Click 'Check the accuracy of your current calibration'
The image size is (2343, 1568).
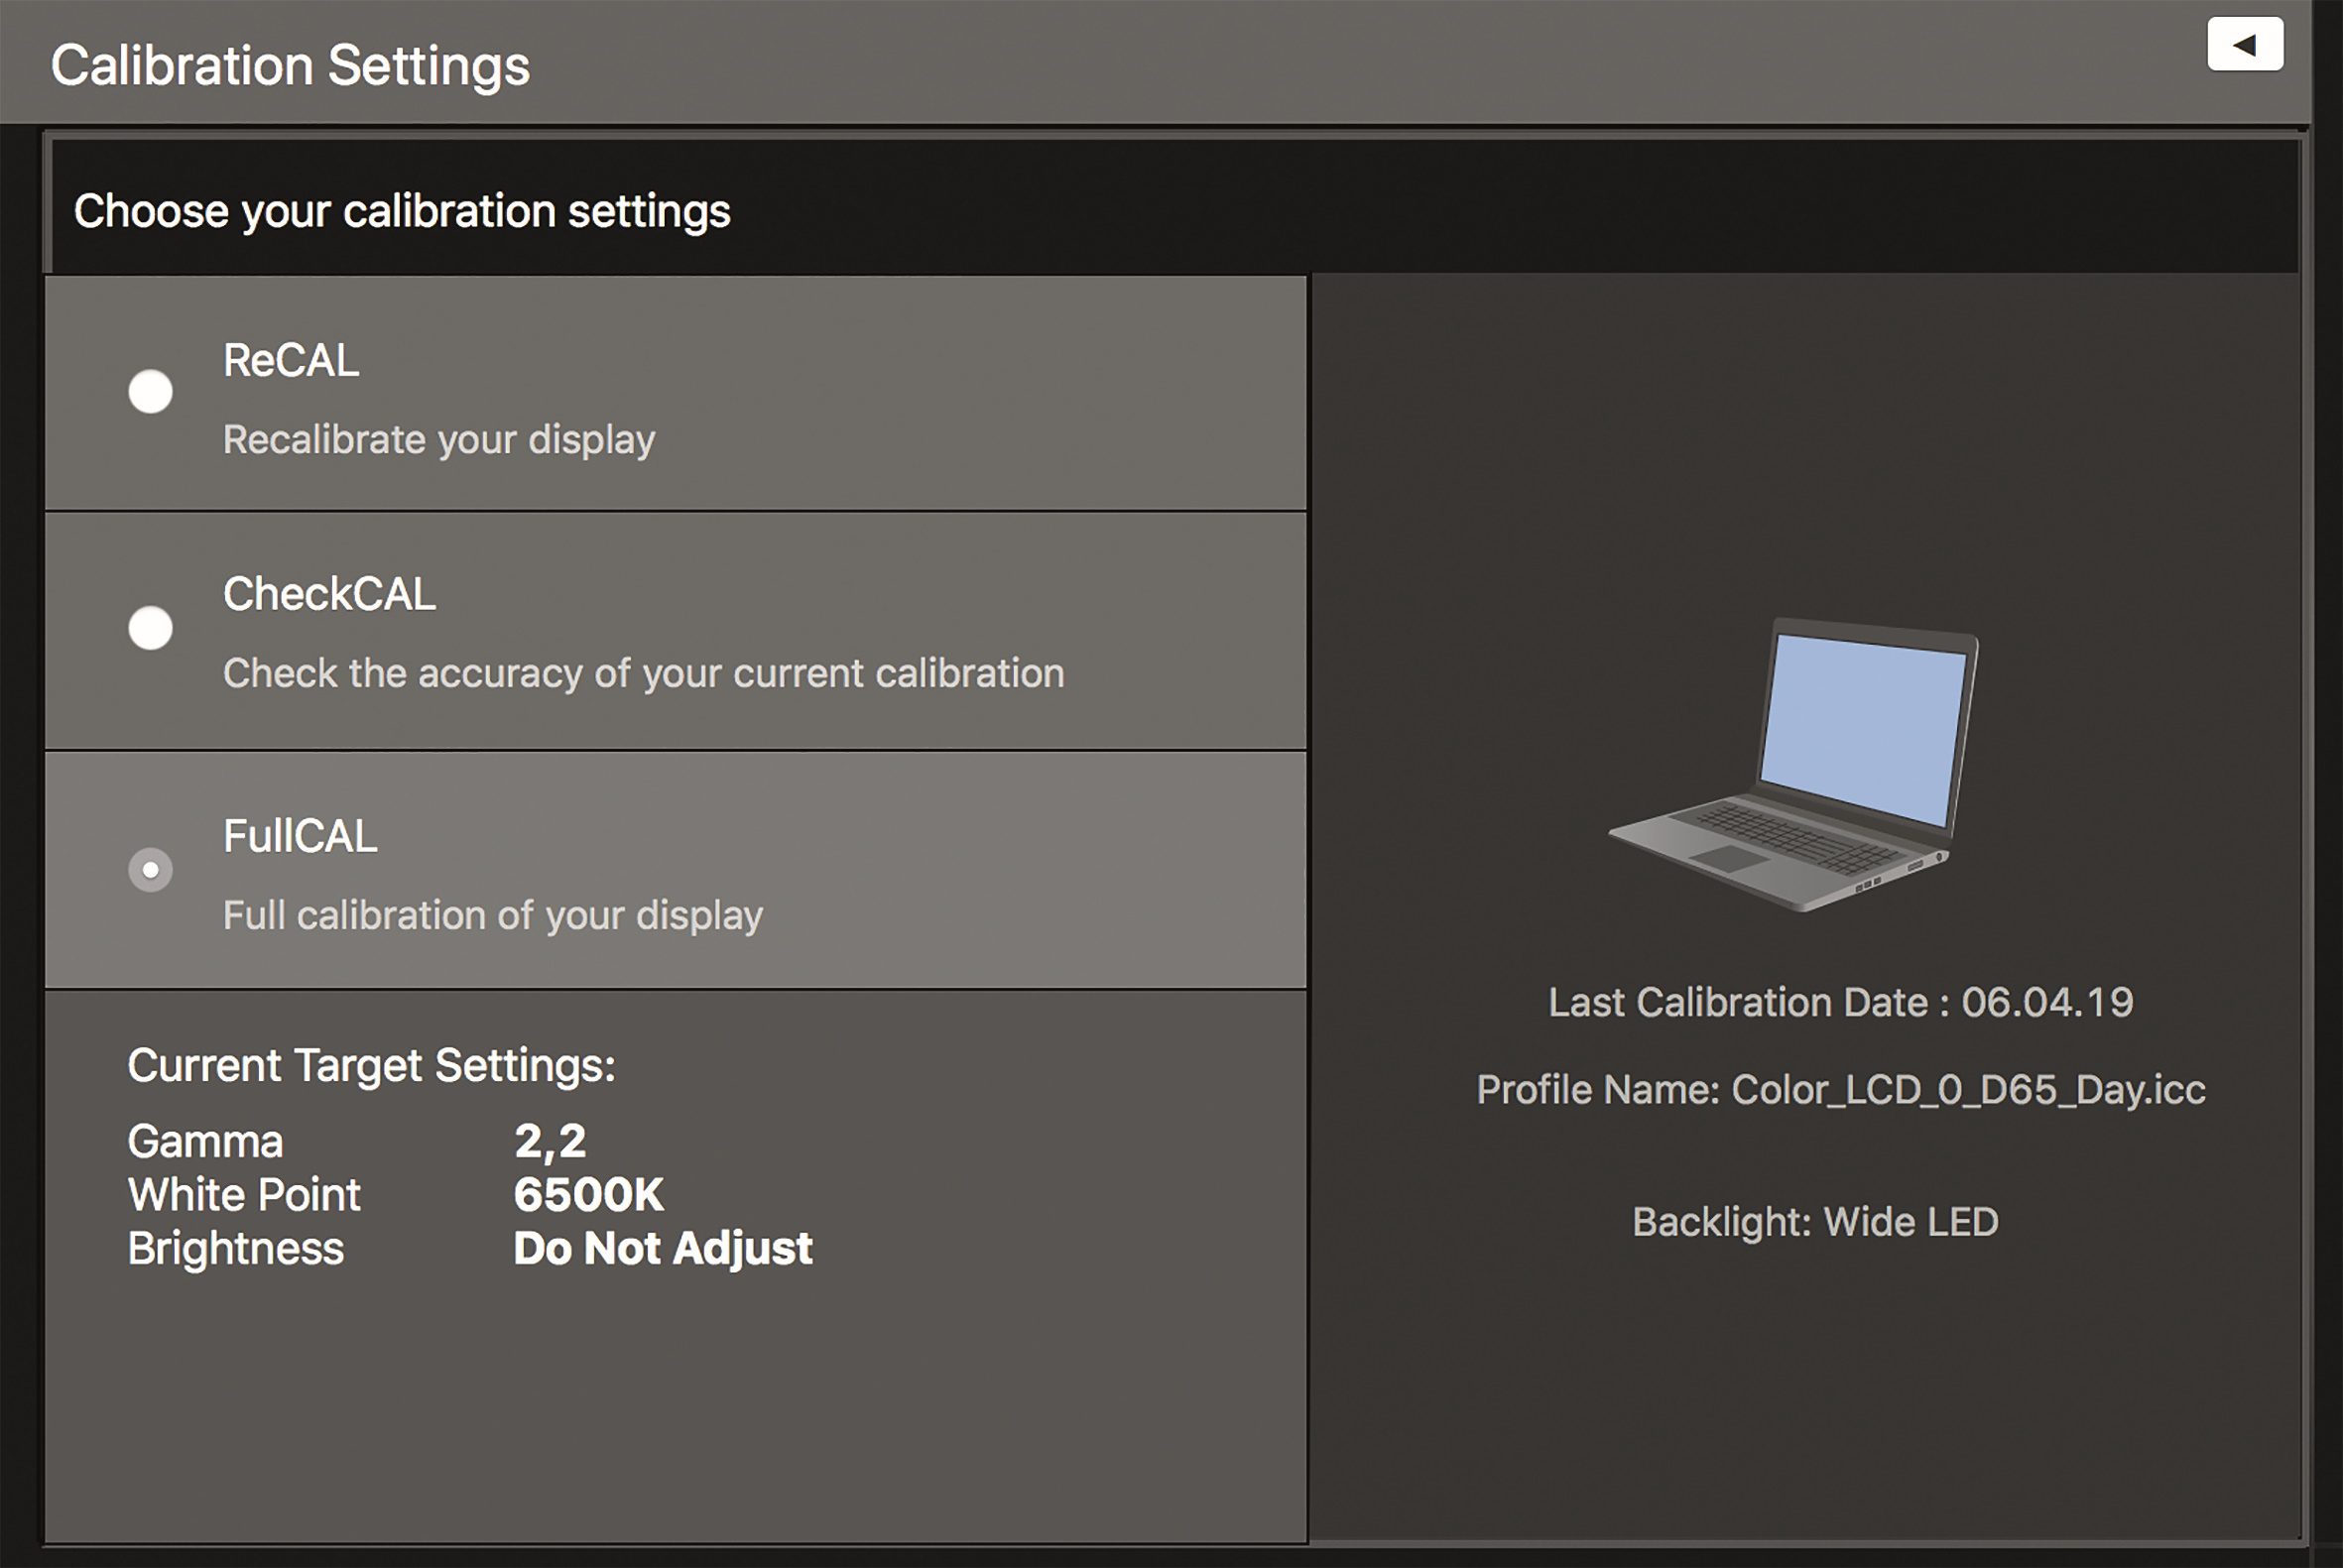pos(643,673)
